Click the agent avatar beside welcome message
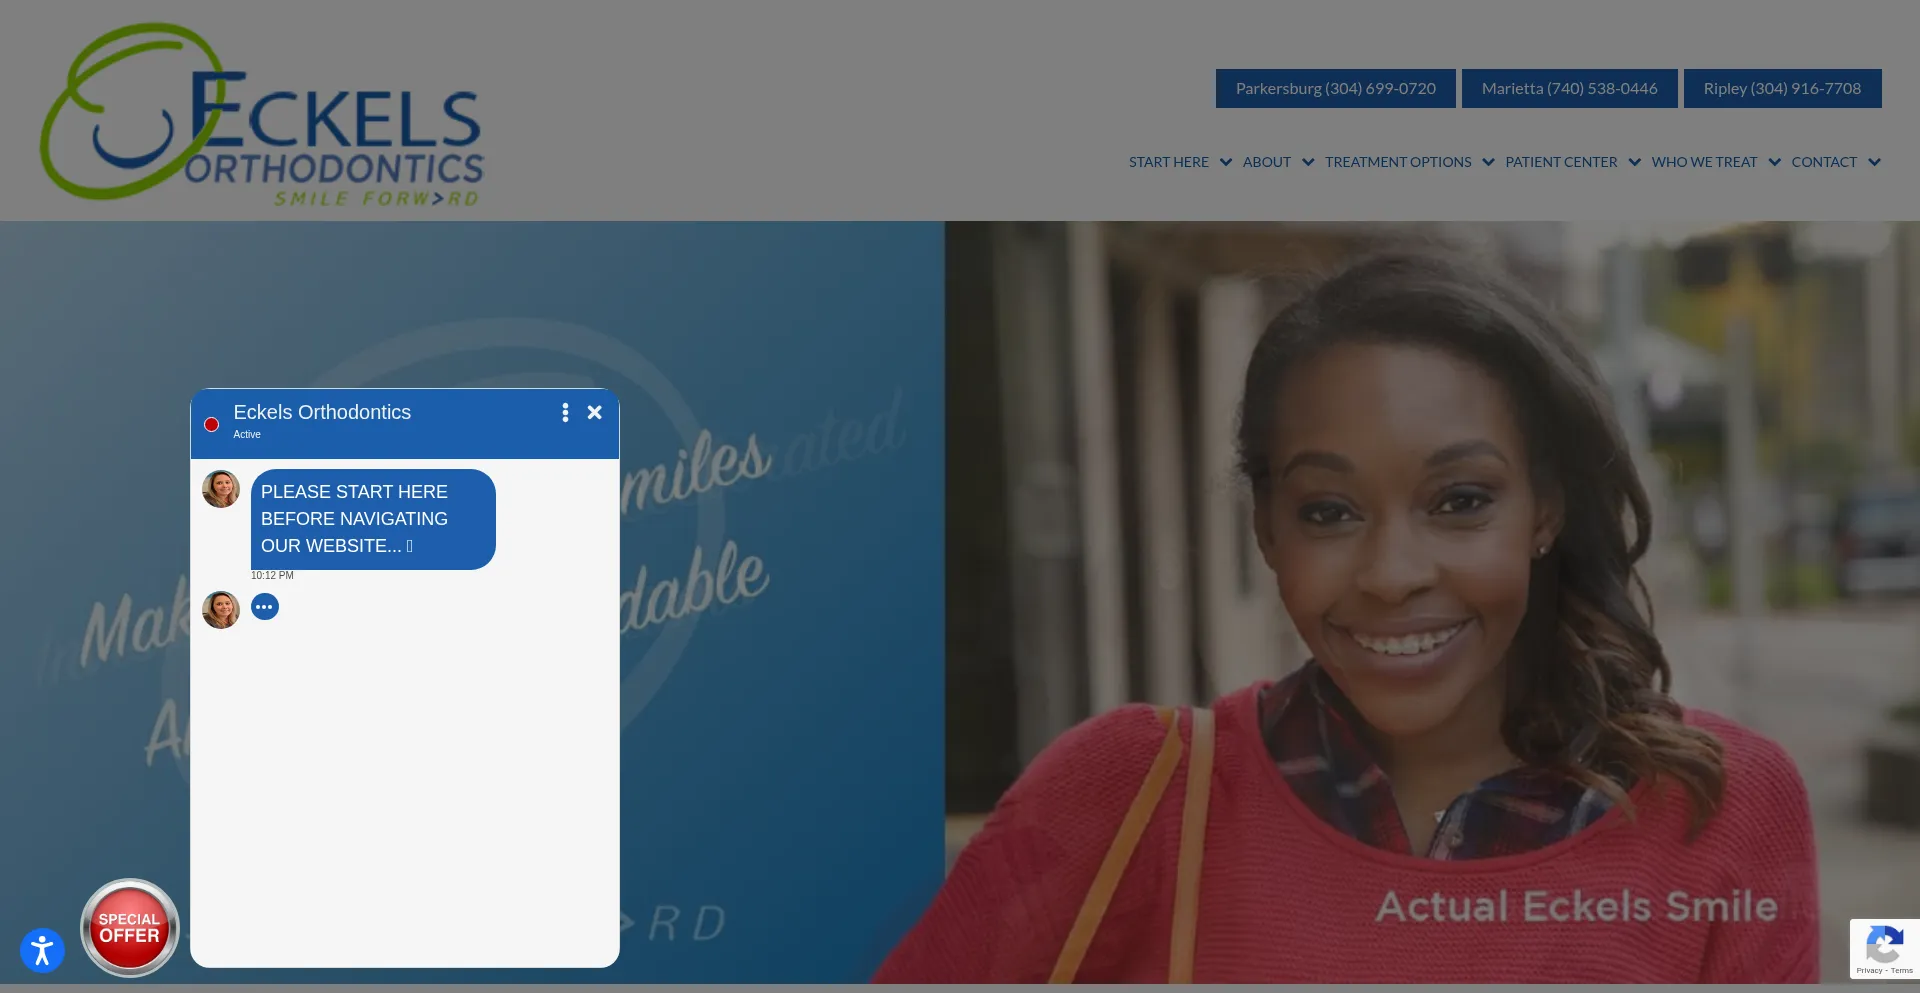Image resolution: width=1920 pixels, height=993 pixels. pyautogui.click(x=221, y=490)
